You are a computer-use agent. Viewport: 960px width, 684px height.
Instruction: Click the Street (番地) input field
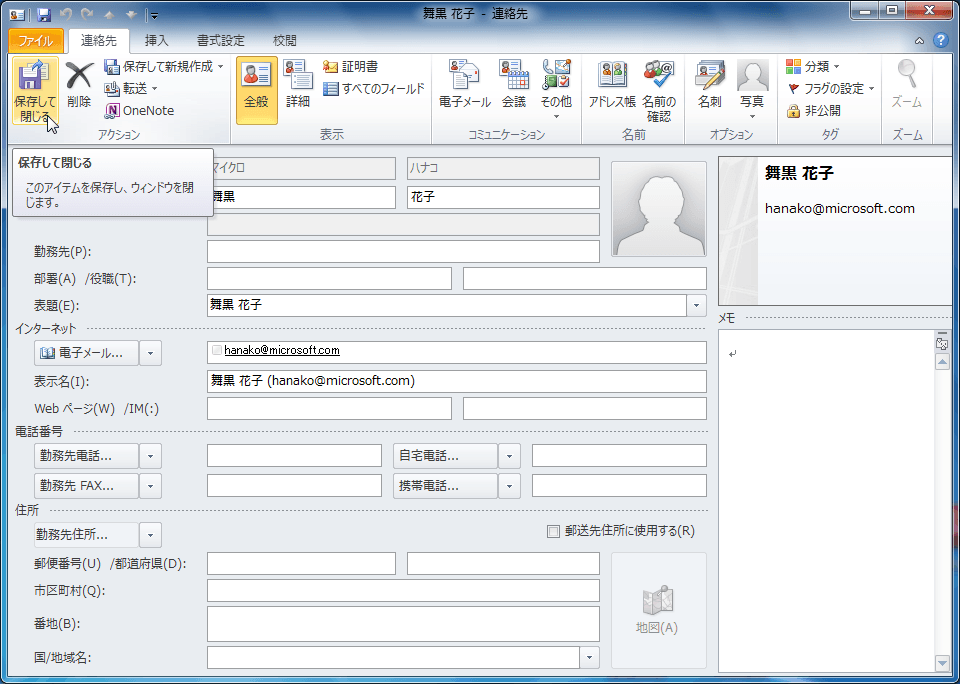click(x=403, y=624)
